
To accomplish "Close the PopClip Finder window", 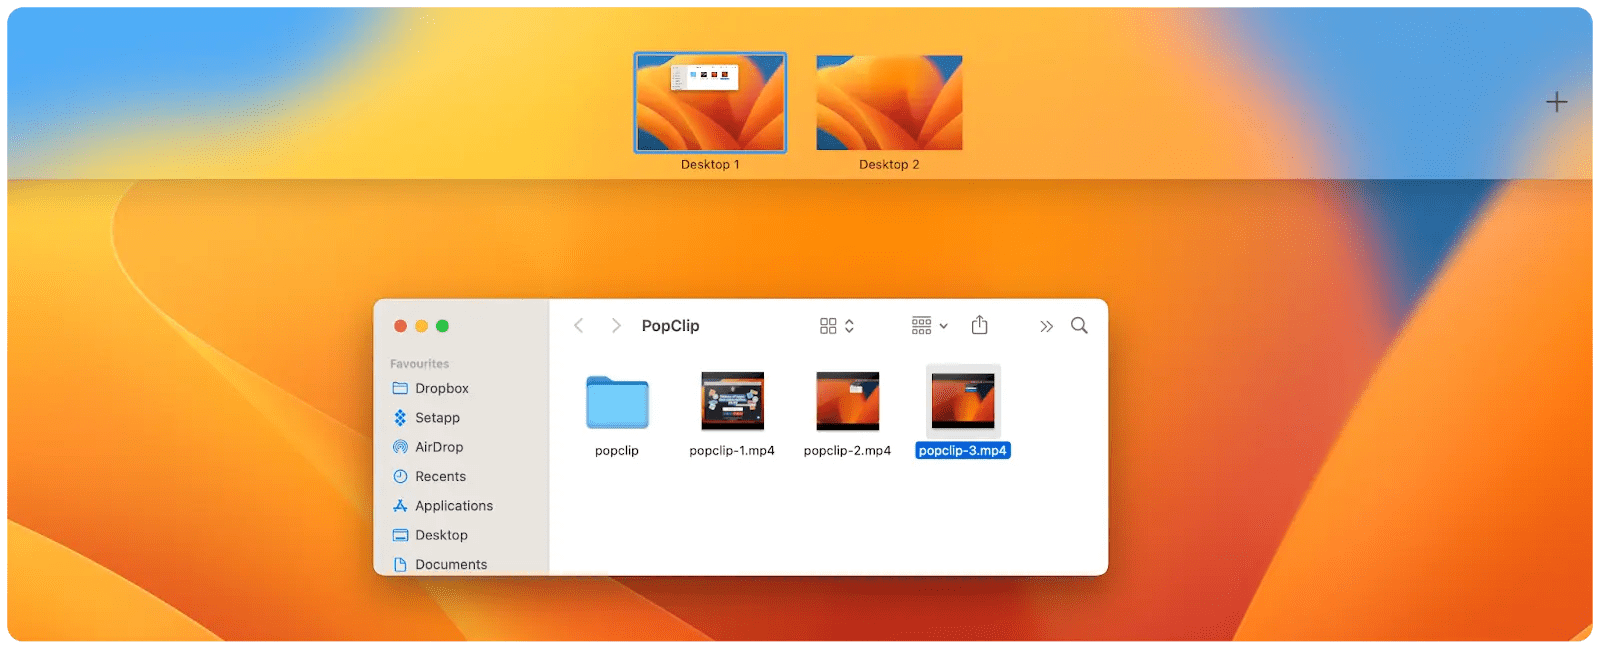I will pyautogui.click(x=400, y=326).
